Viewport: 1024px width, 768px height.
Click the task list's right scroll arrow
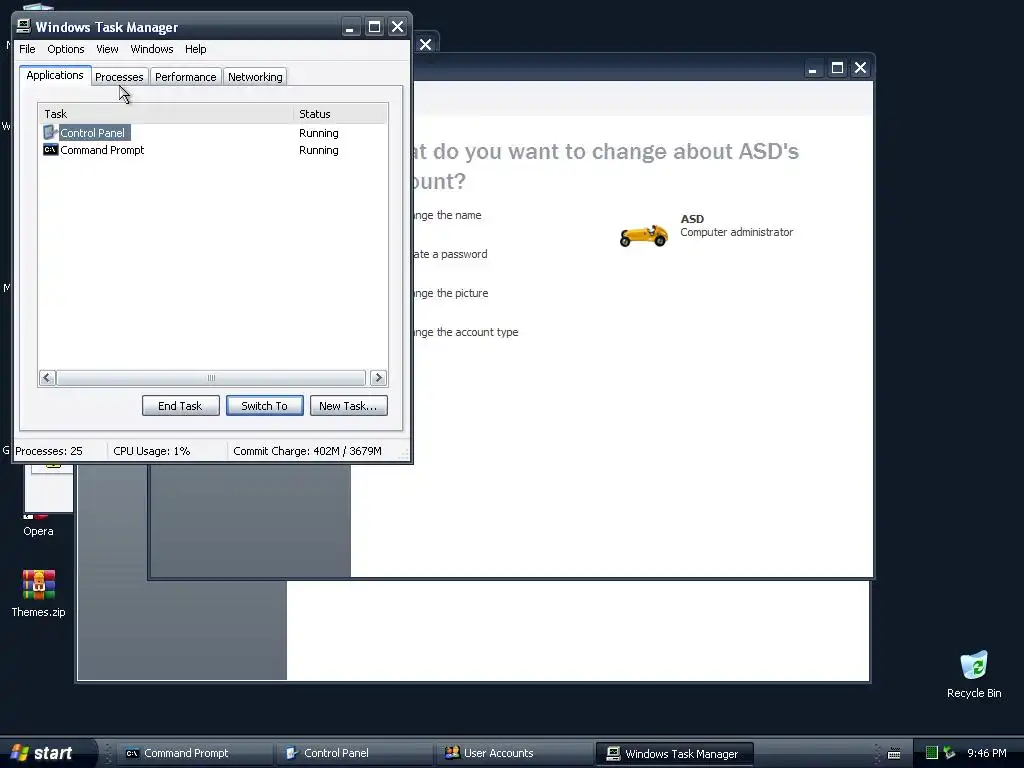click(378, 377)
